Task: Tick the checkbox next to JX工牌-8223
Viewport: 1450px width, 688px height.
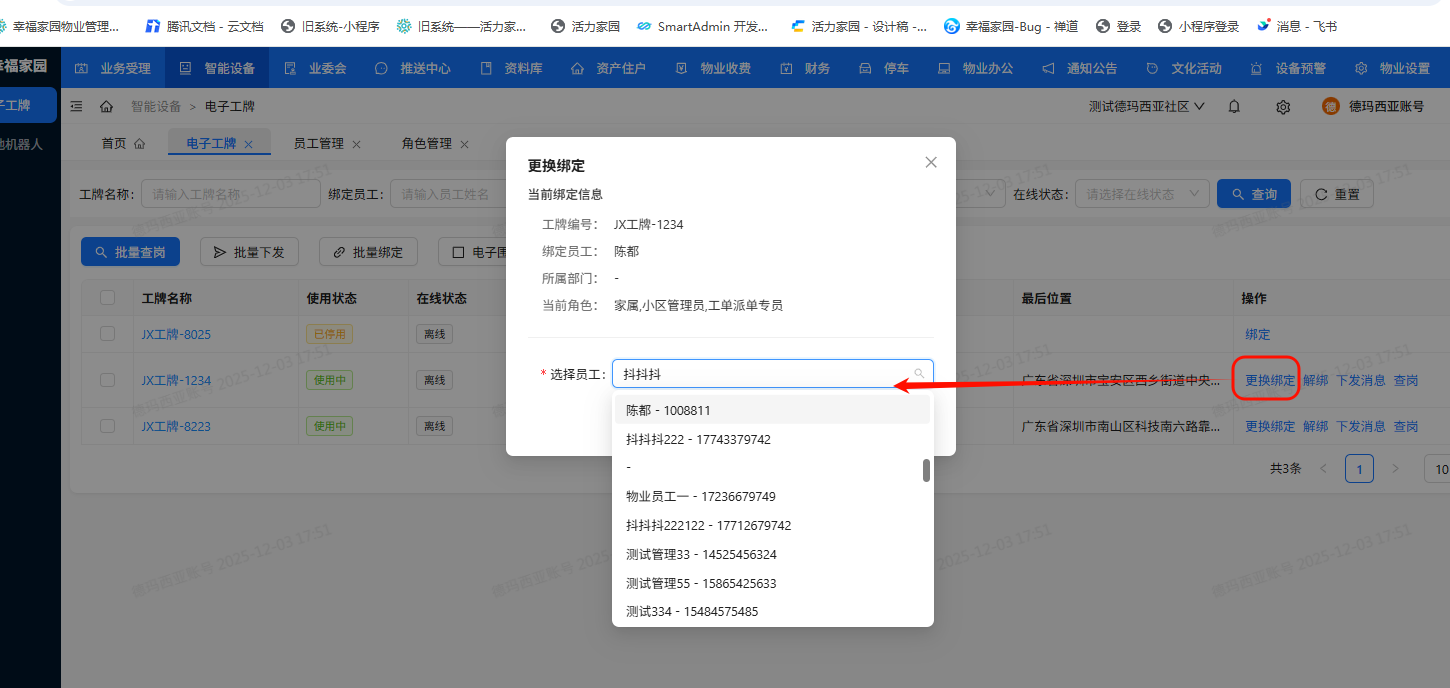Action: pyautogui.click(x=107, y=425)
